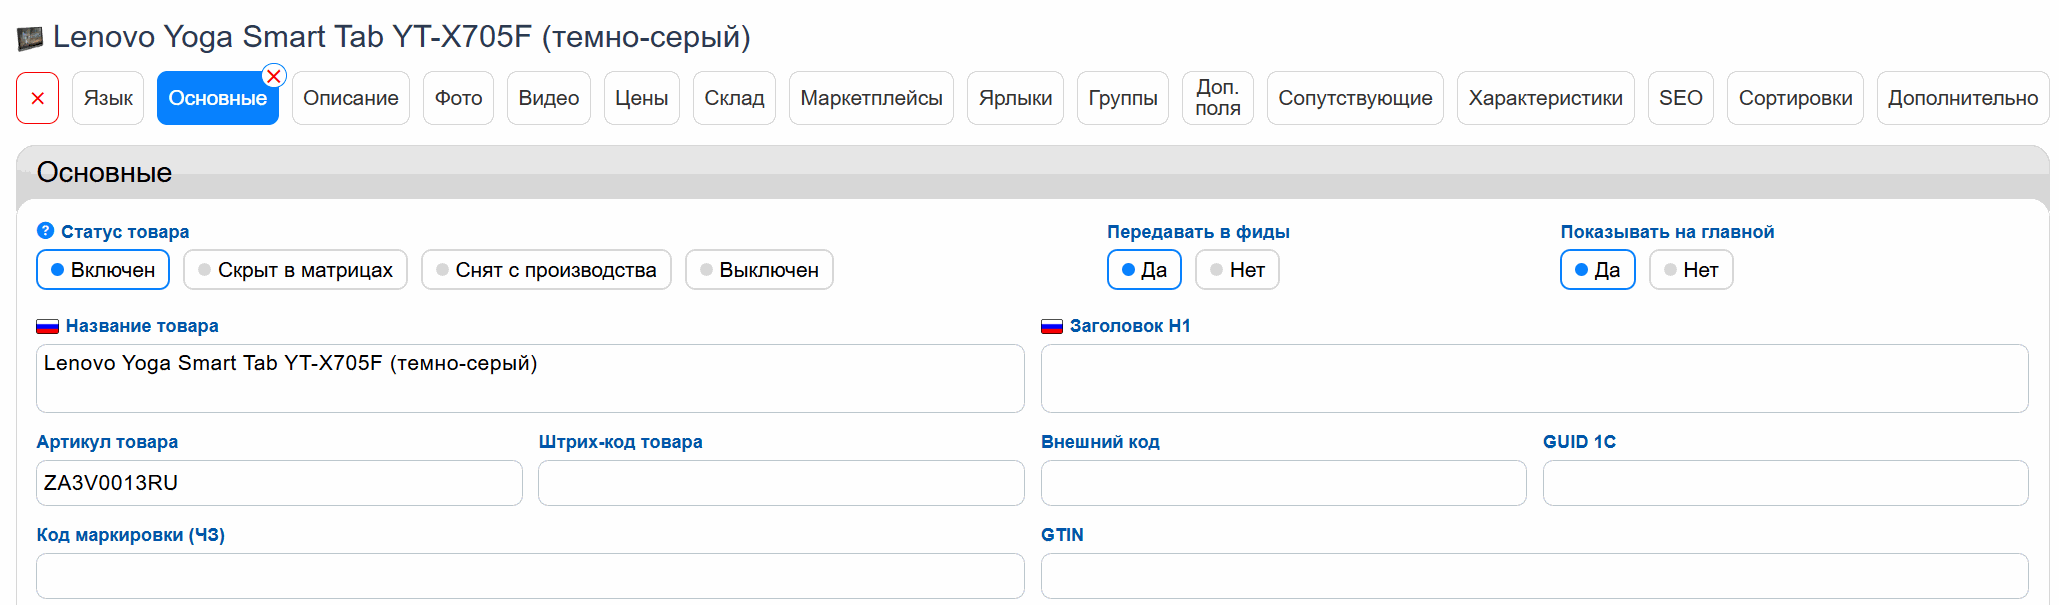Close the Основные tab with its red X badge
The image size is (2059, 605).
coord(273,76)
